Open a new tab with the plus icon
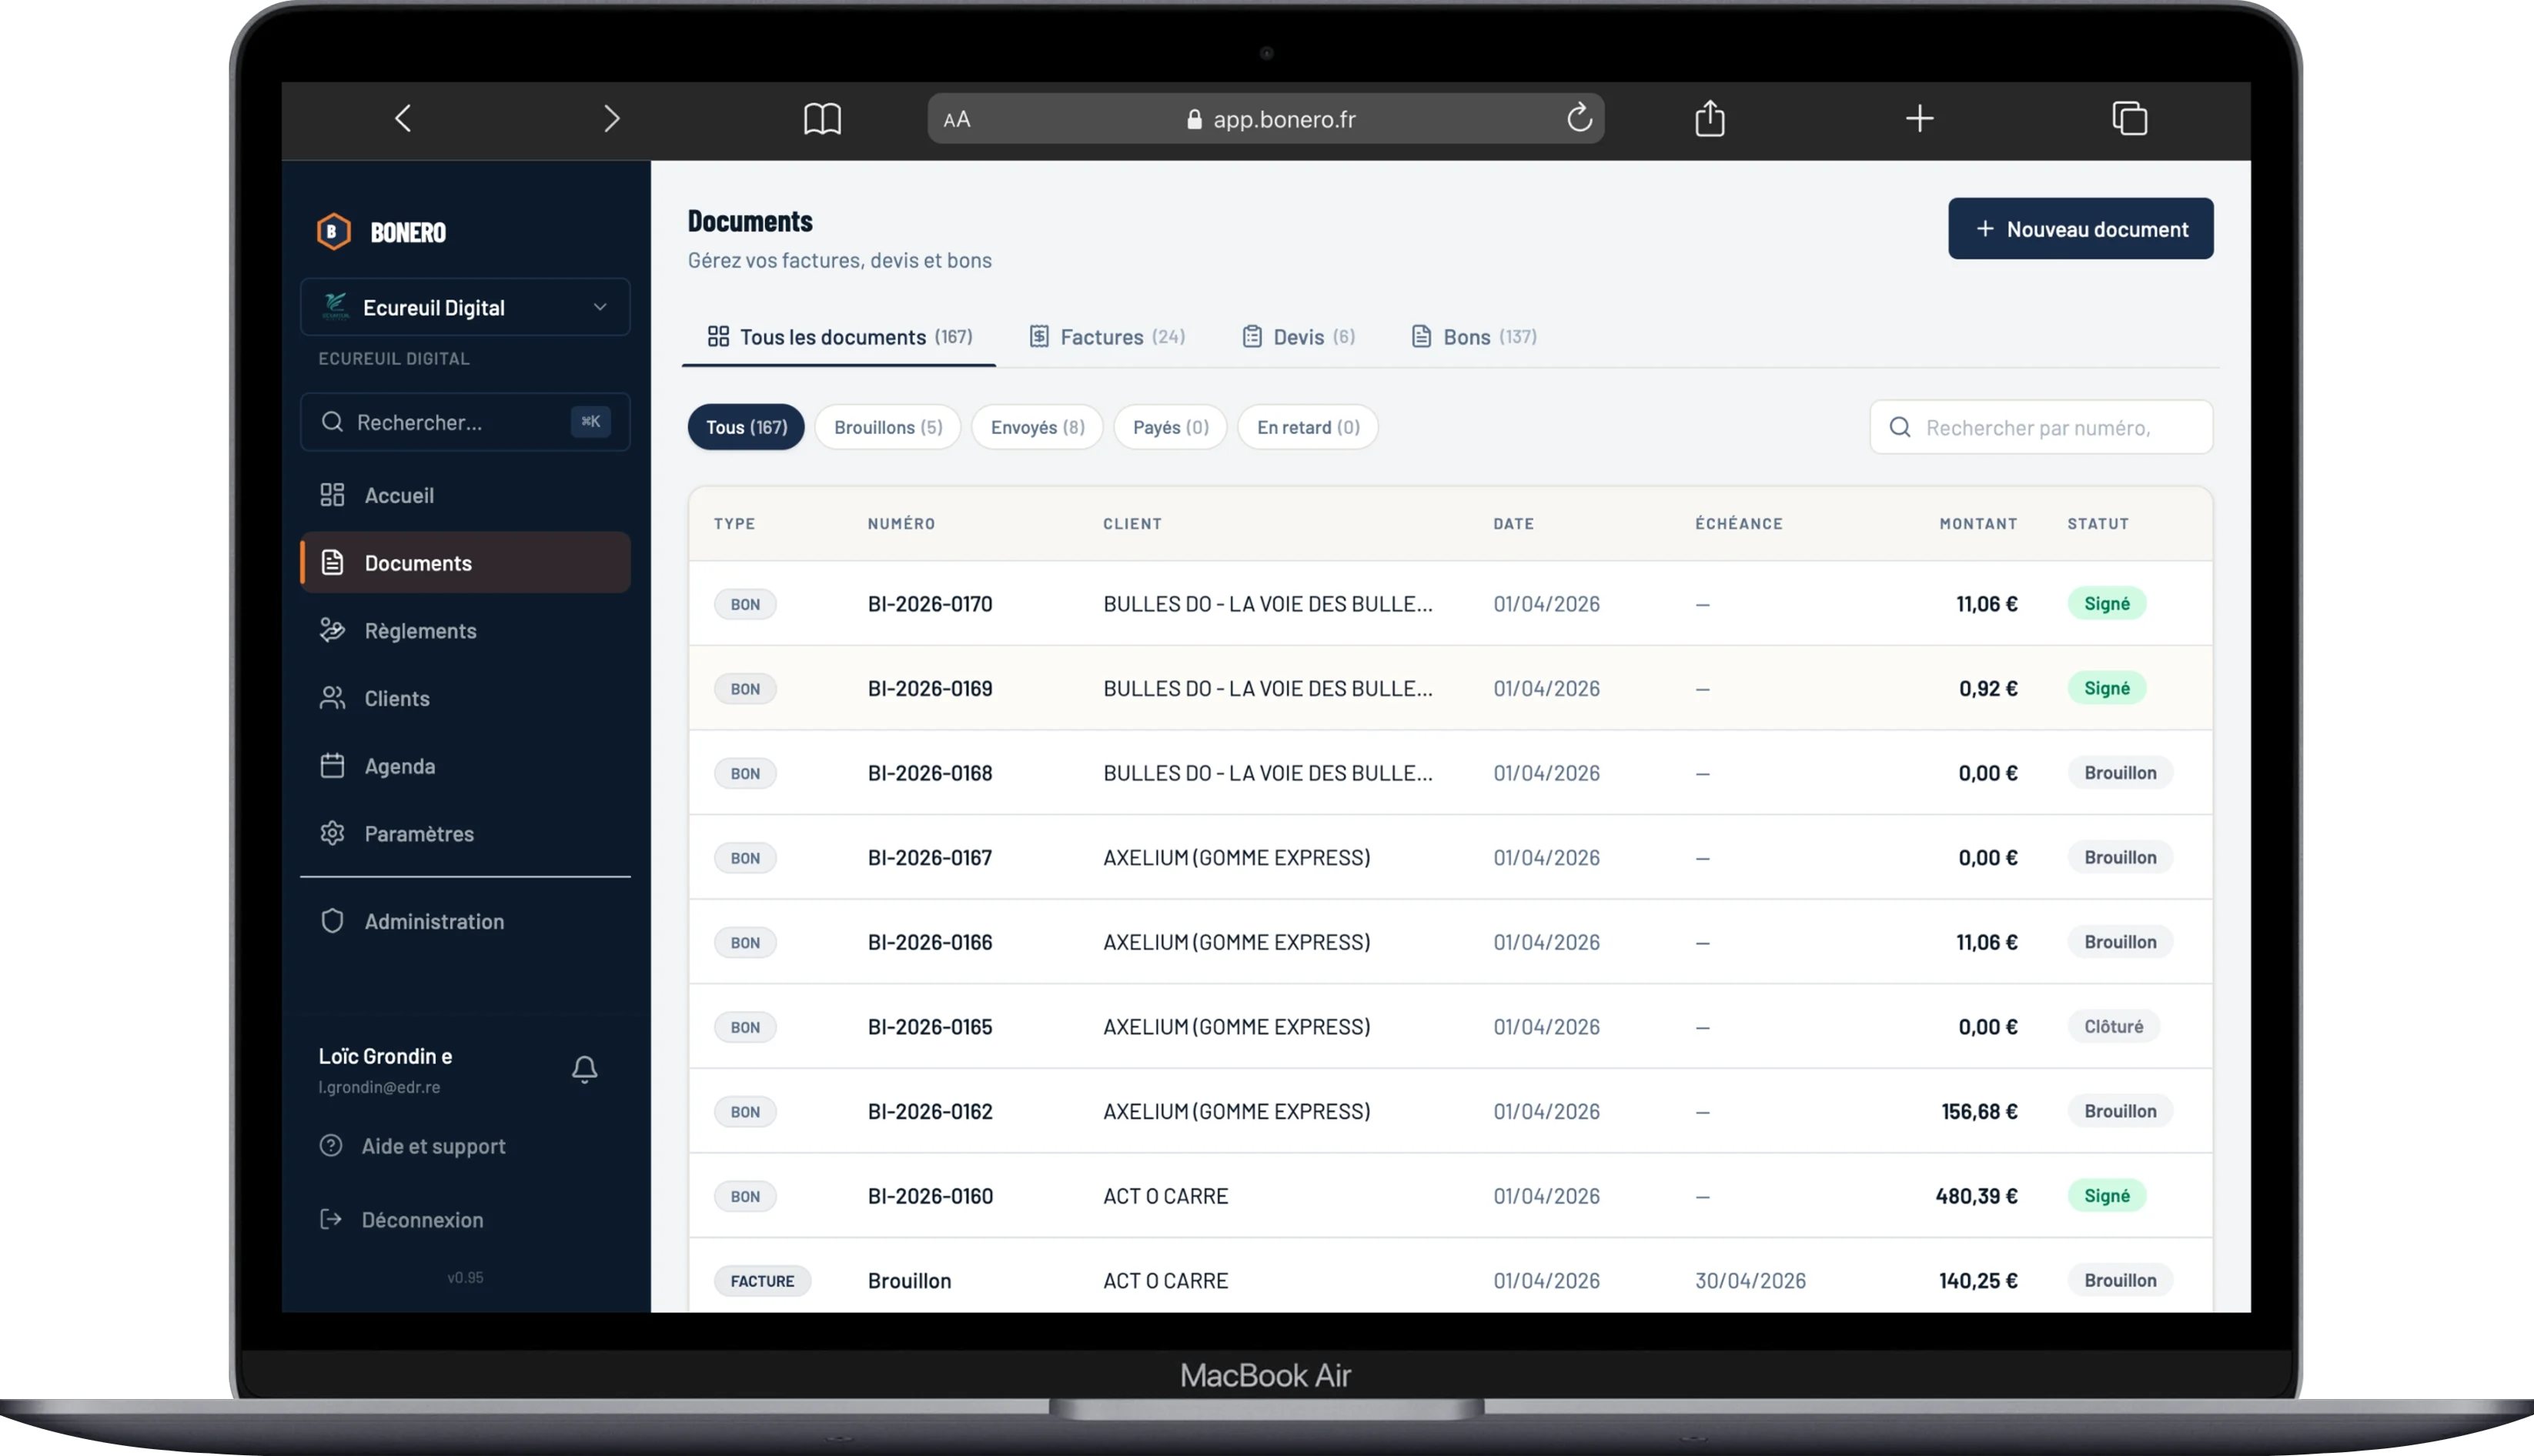 [1919, 119]
